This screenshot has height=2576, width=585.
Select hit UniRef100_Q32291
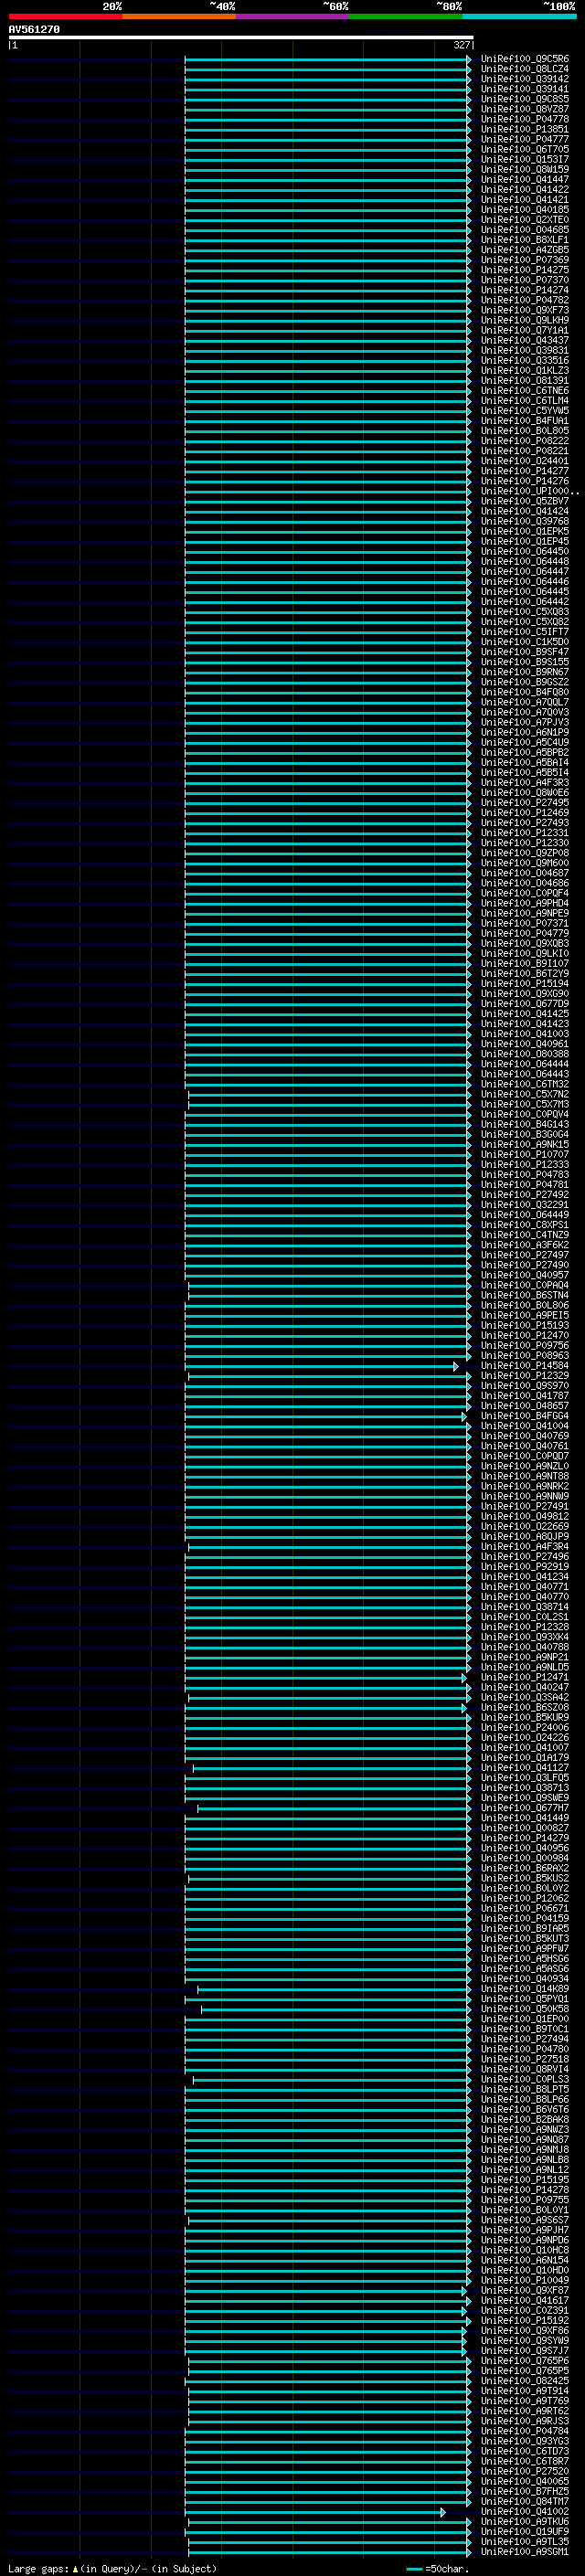click(524, 1205)
